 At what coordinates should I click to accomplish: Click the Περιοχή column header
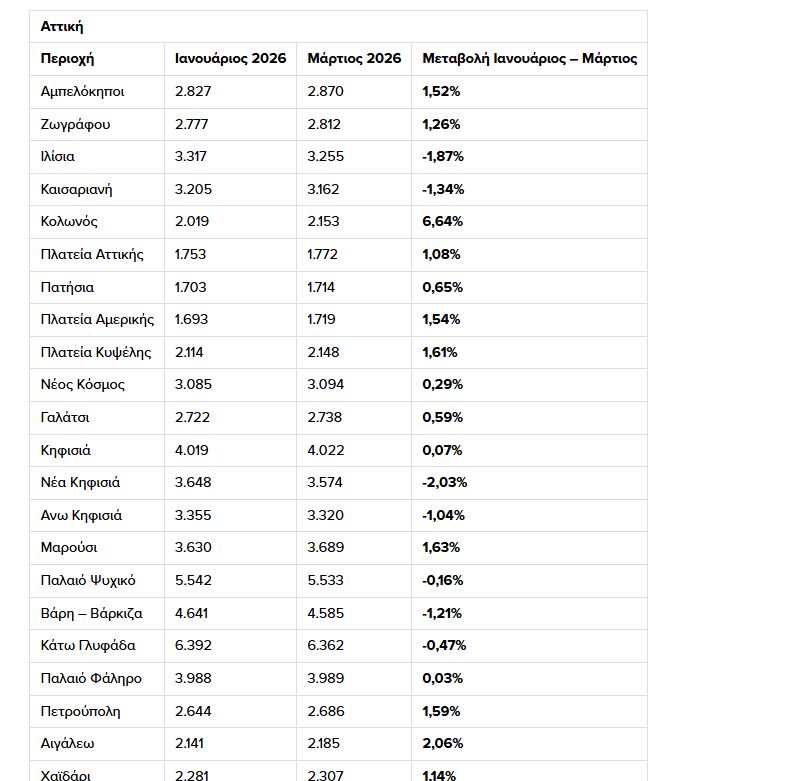coord(68,59)
